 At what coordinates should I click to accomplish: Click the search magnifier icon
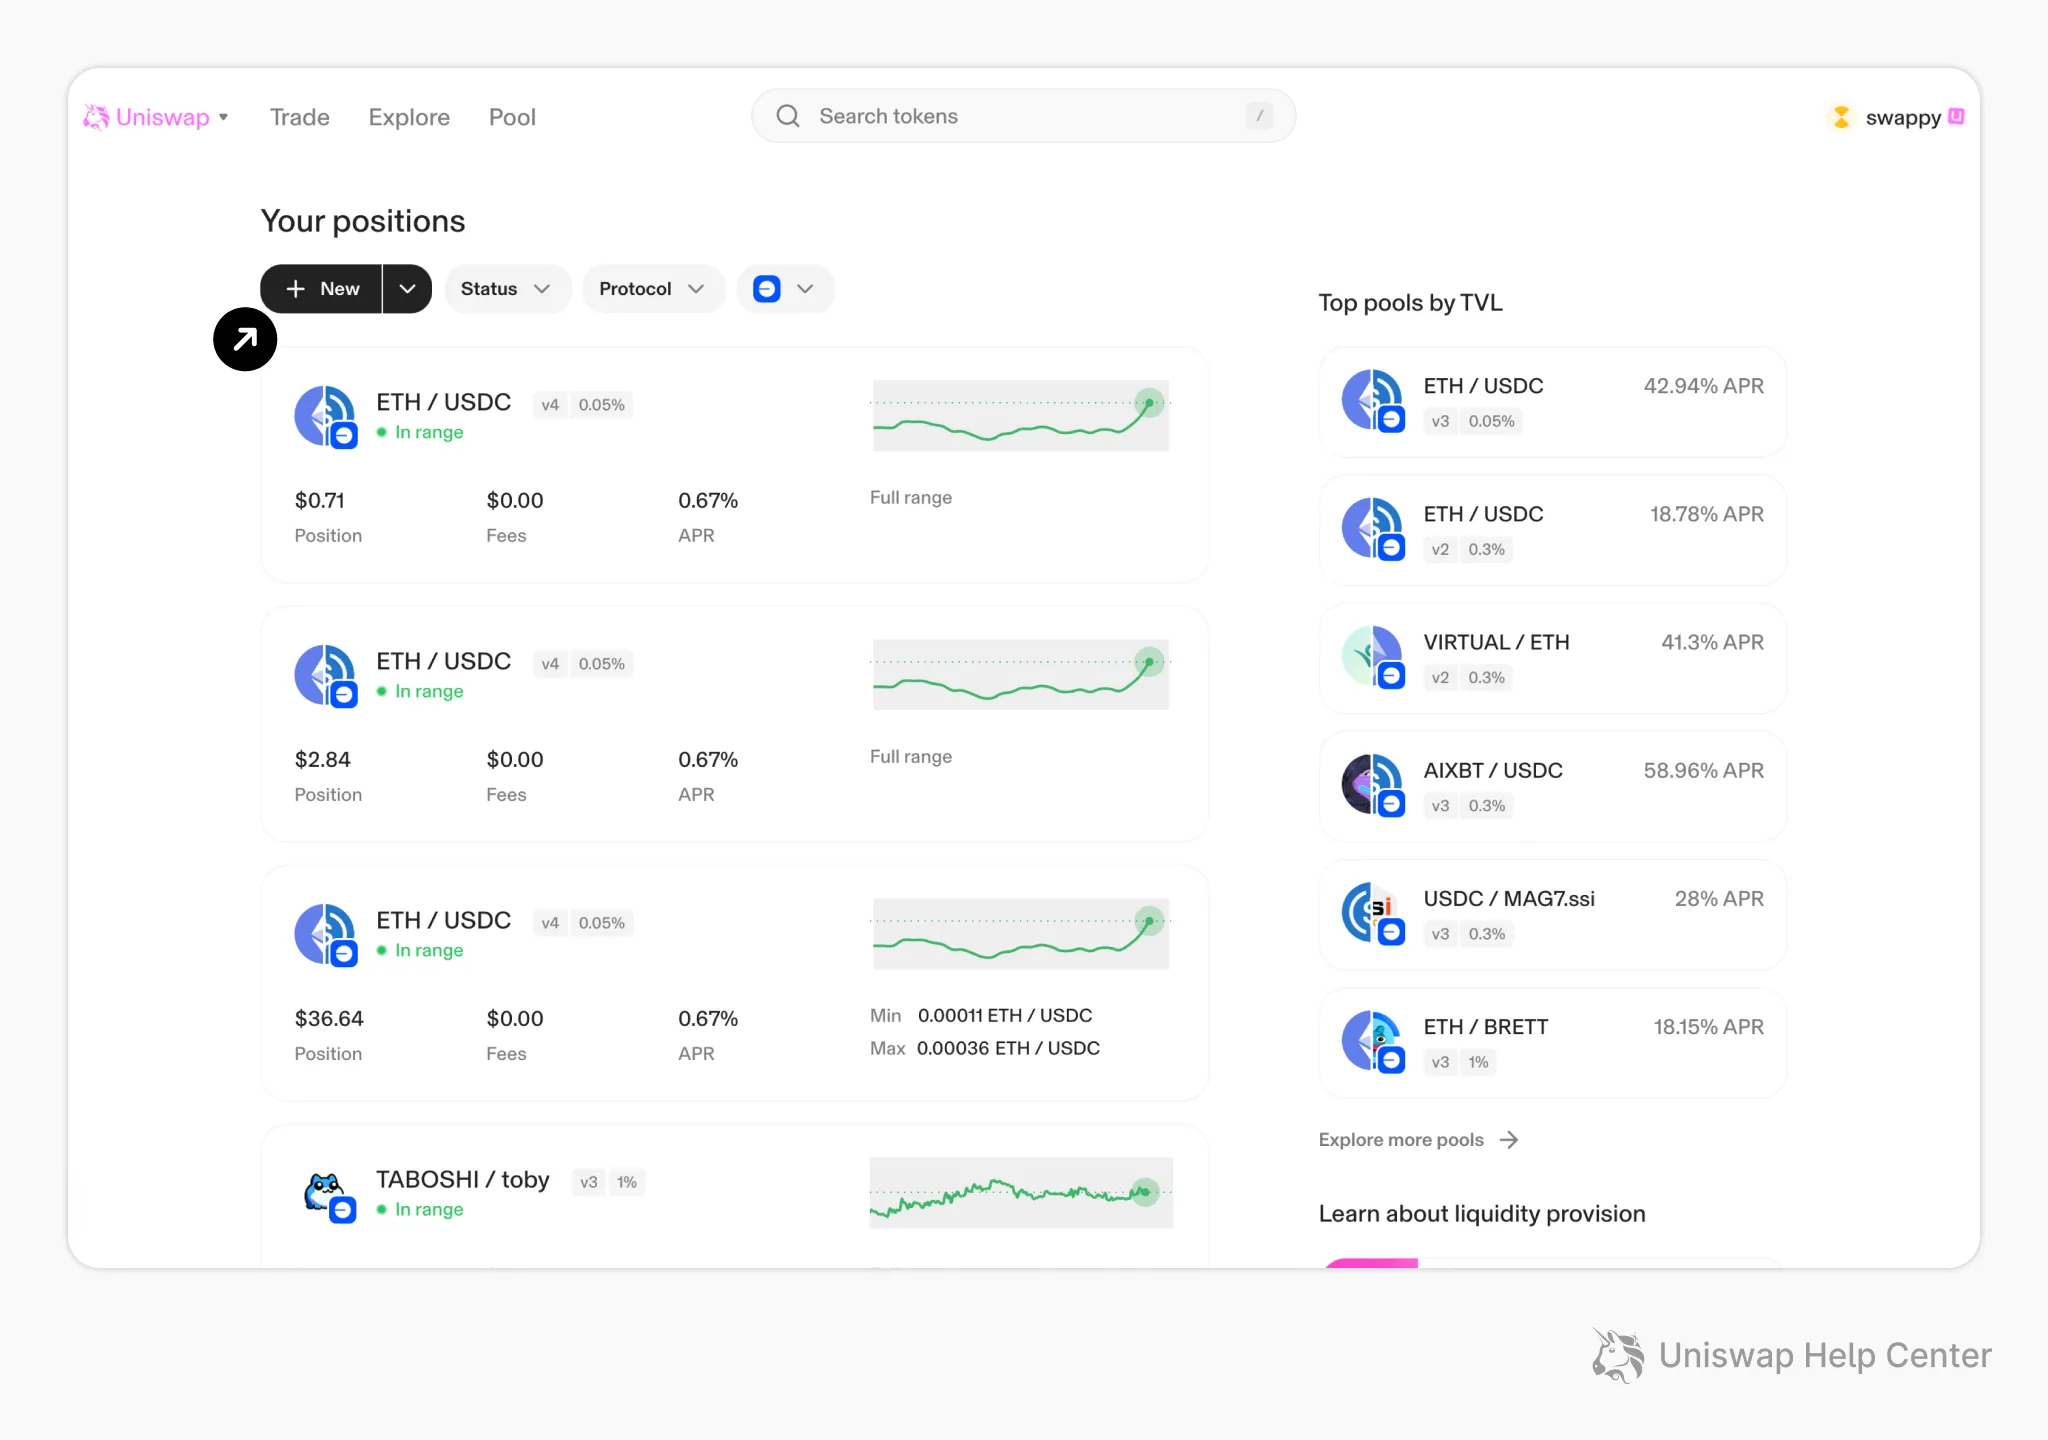(x=788, y=116)
